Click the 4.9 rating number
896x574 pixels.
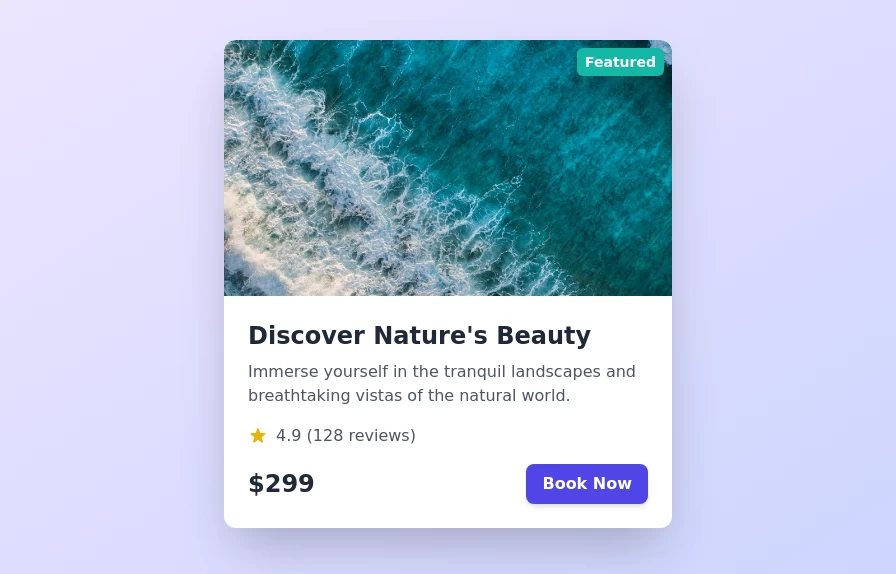click(x=289, y=436)
